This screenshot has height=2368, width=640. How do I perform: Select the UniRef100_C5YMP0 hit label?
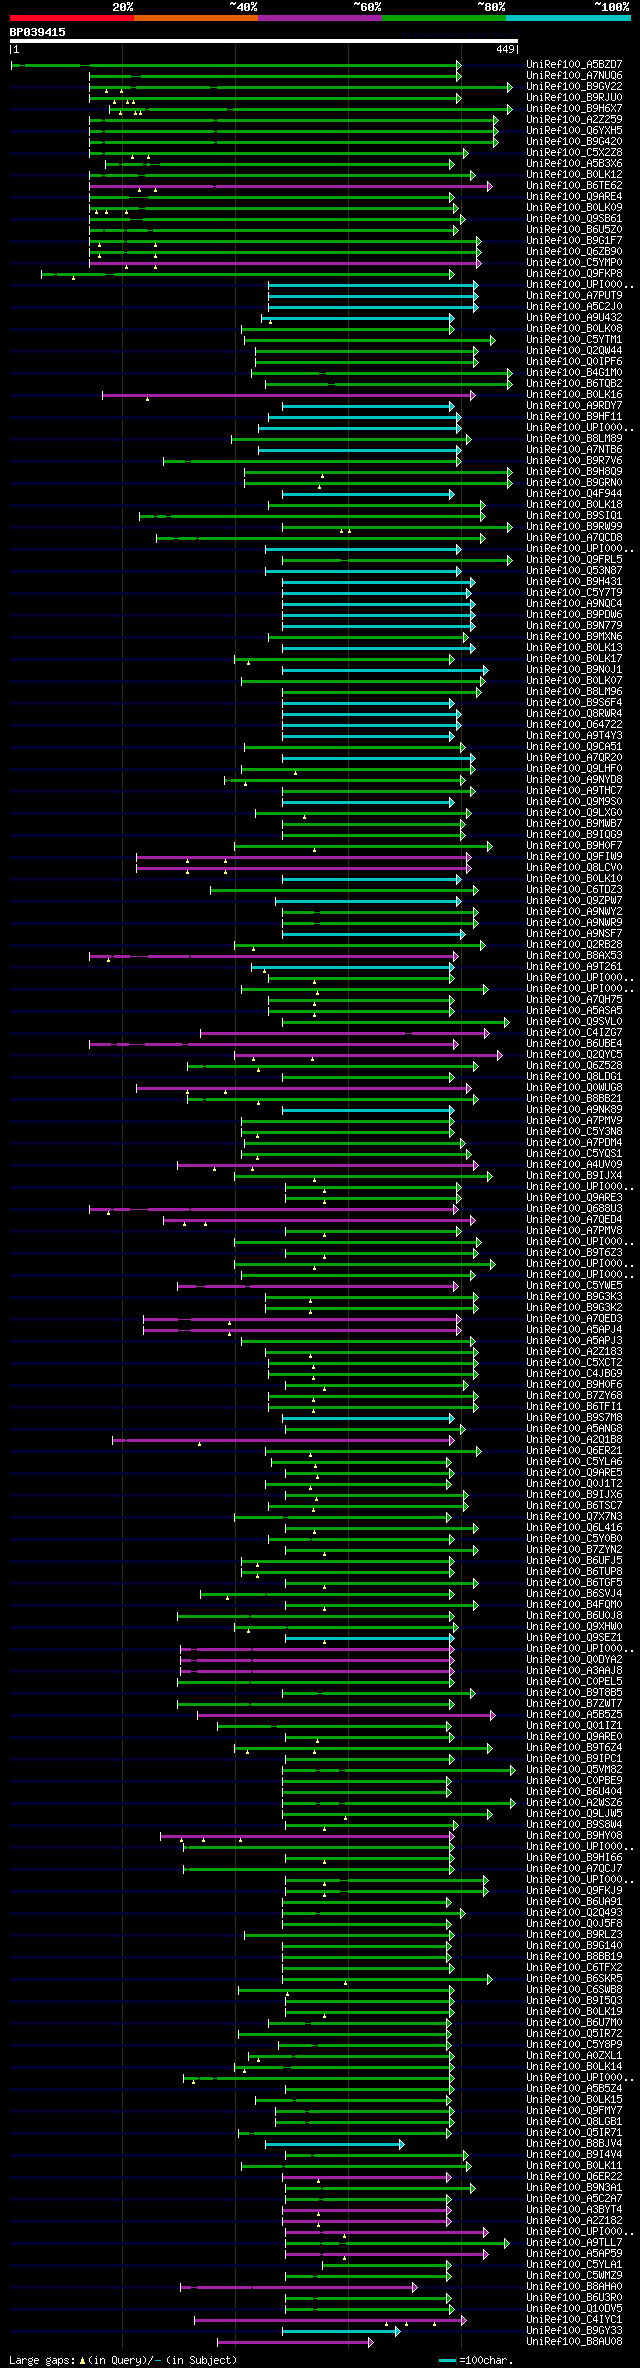(574, 262)
